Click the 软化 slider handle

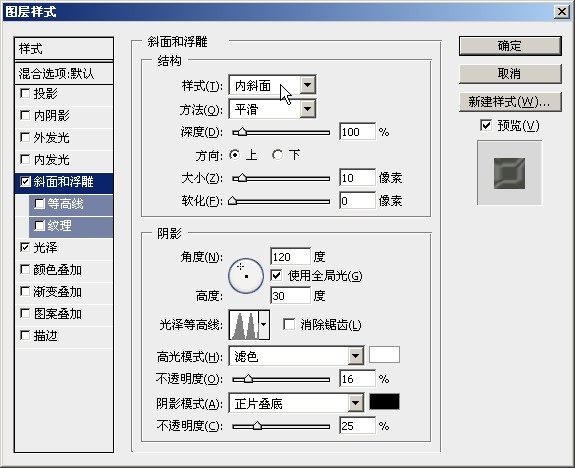point(232,201)
